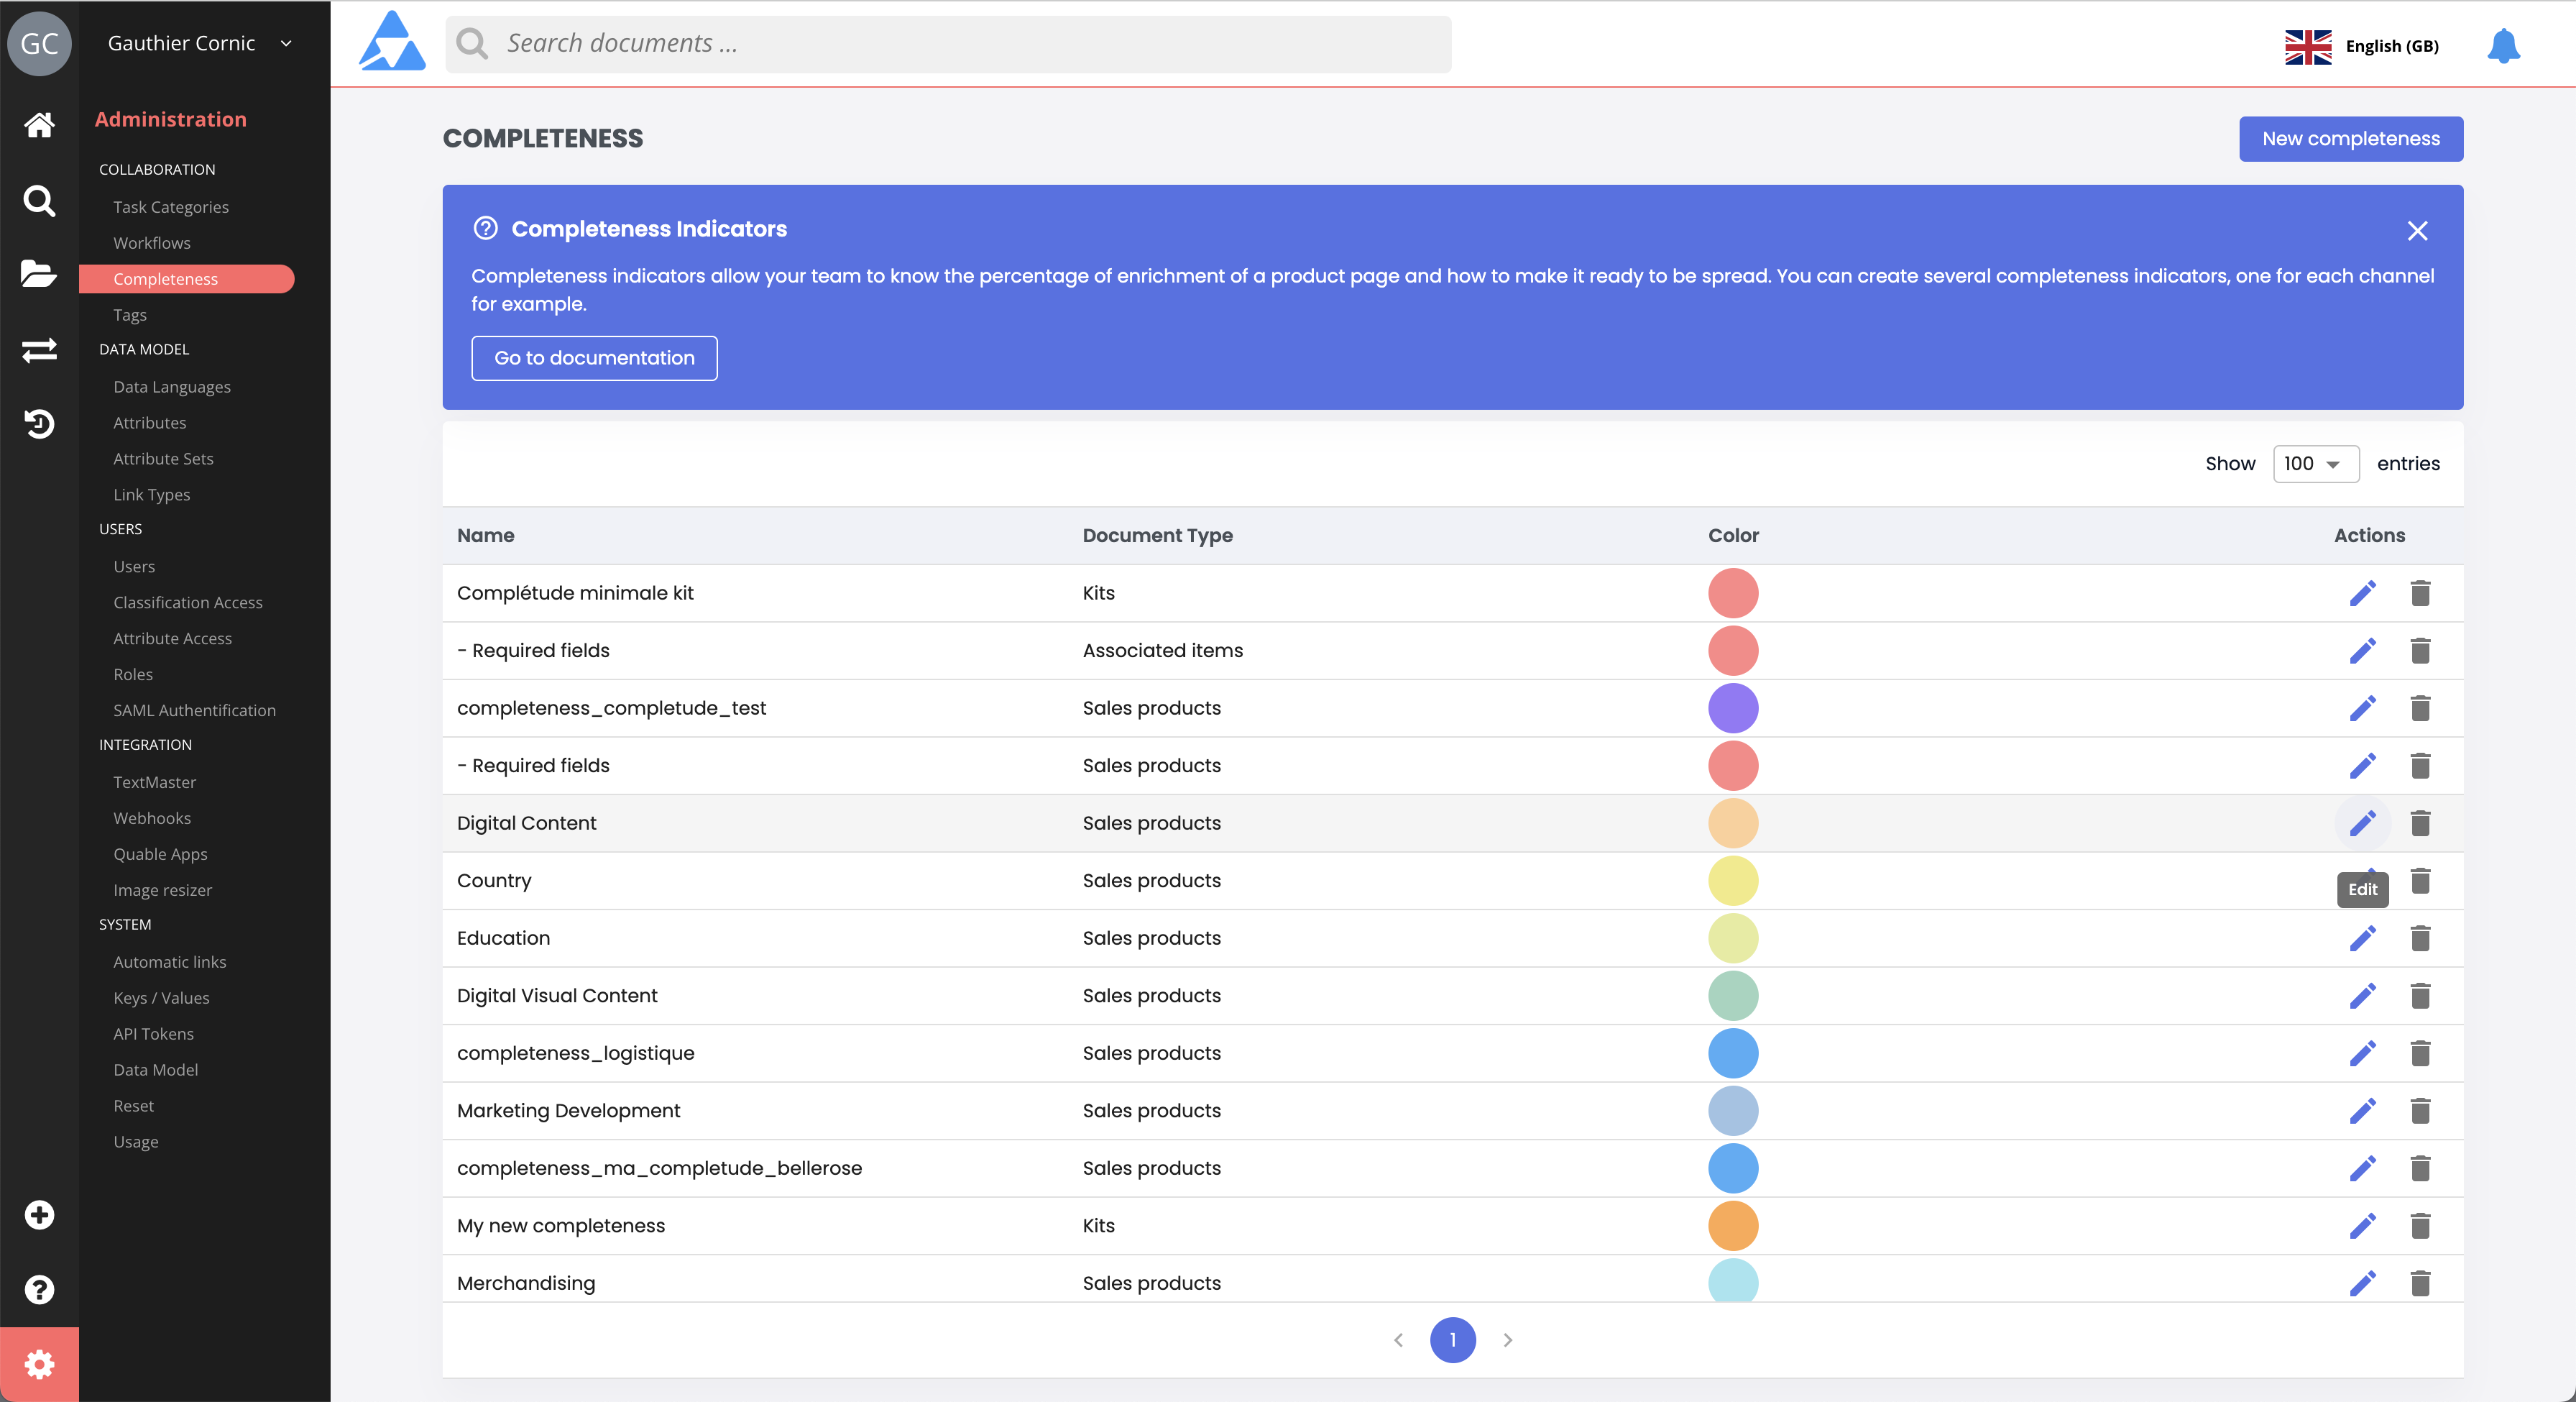Screen dimensions: 2576x1402
Task: Click the Search documents field
Action: point(948,44)
